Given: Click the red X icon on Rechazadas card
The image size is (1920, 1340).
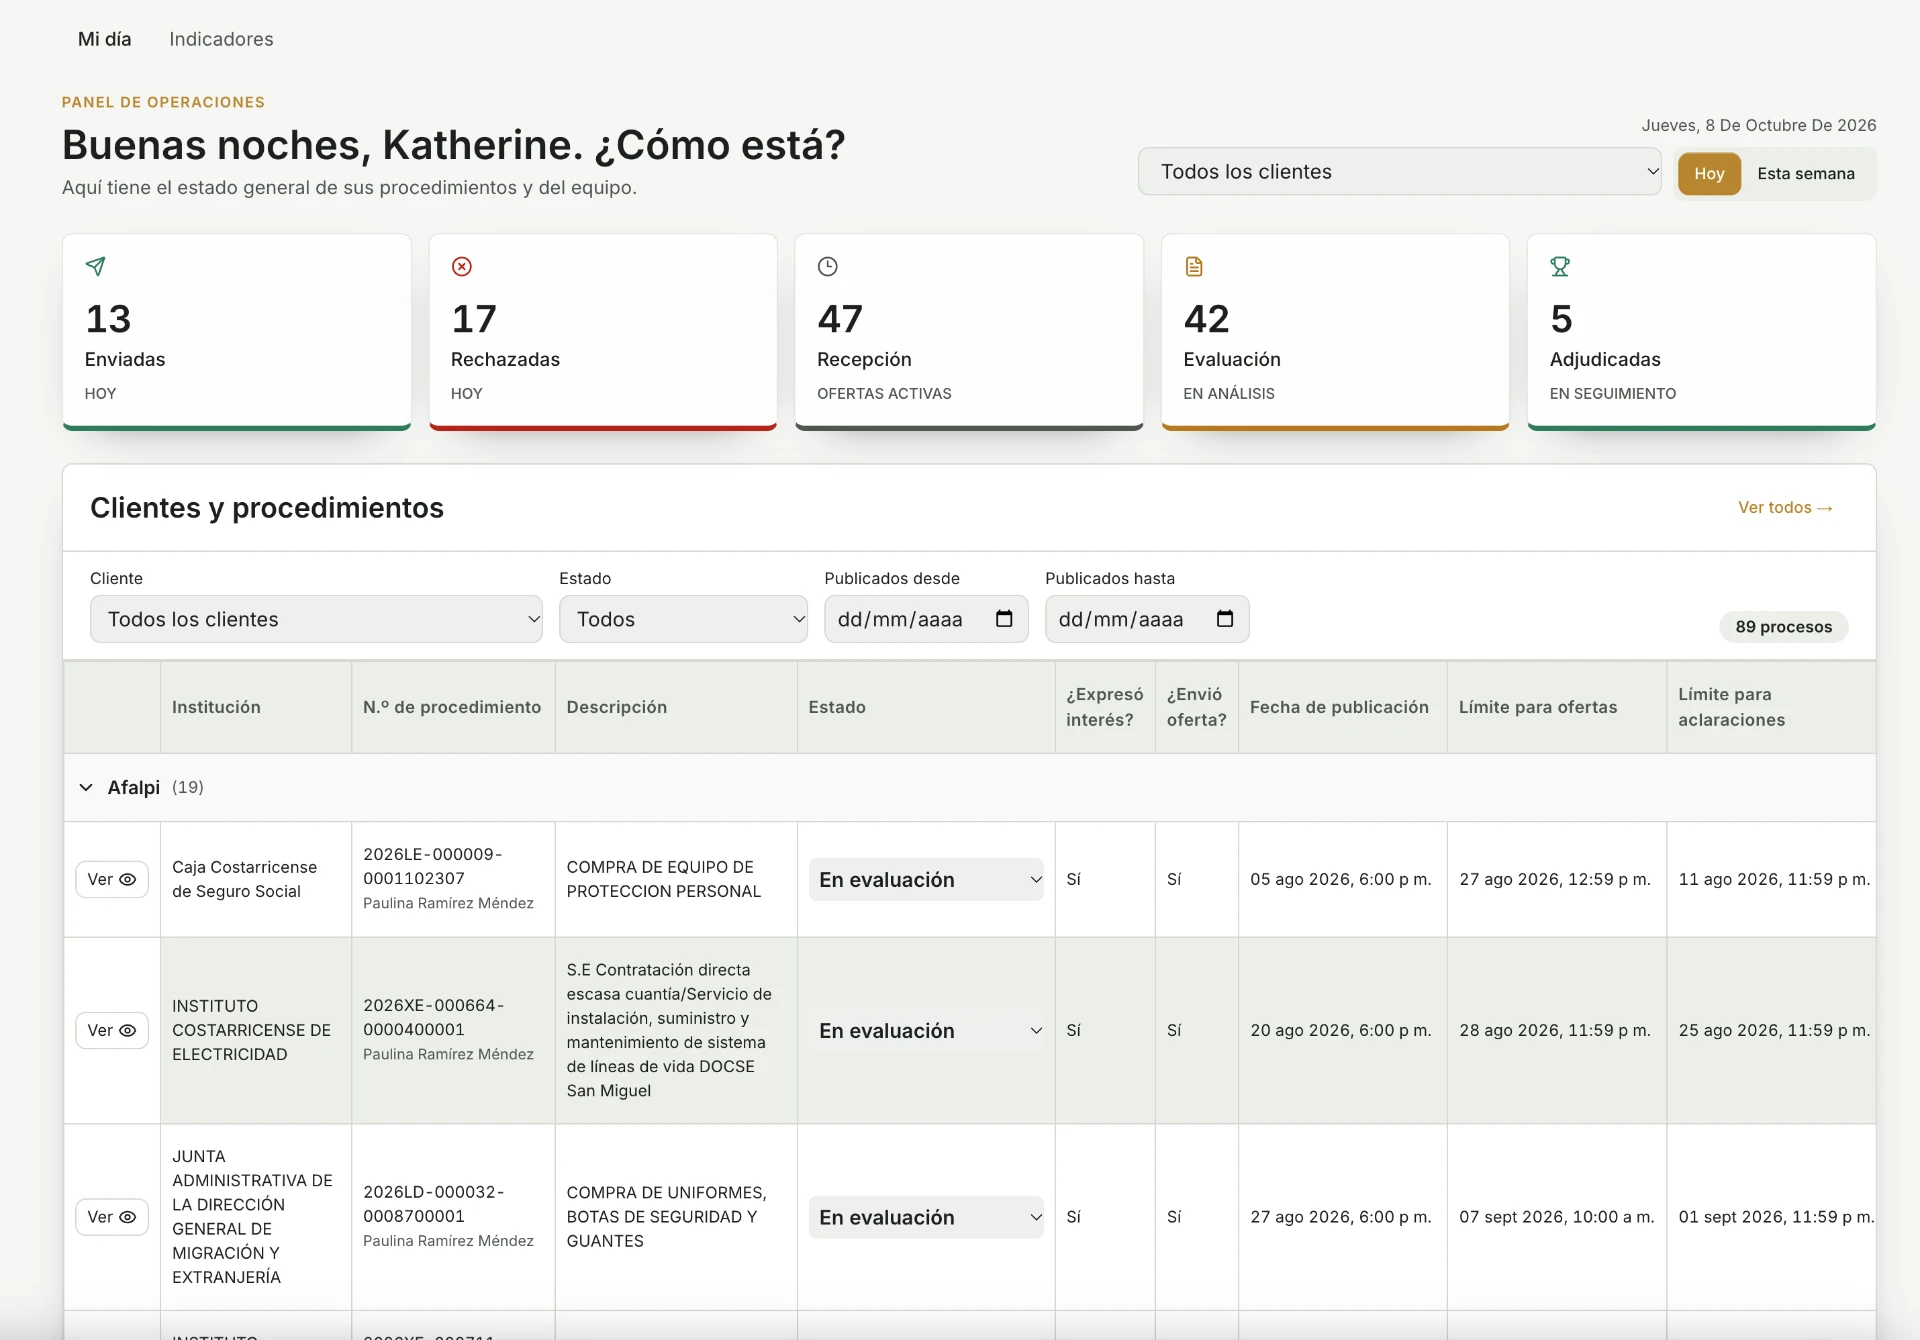Looking at the screenshot, I should [462, 266].
